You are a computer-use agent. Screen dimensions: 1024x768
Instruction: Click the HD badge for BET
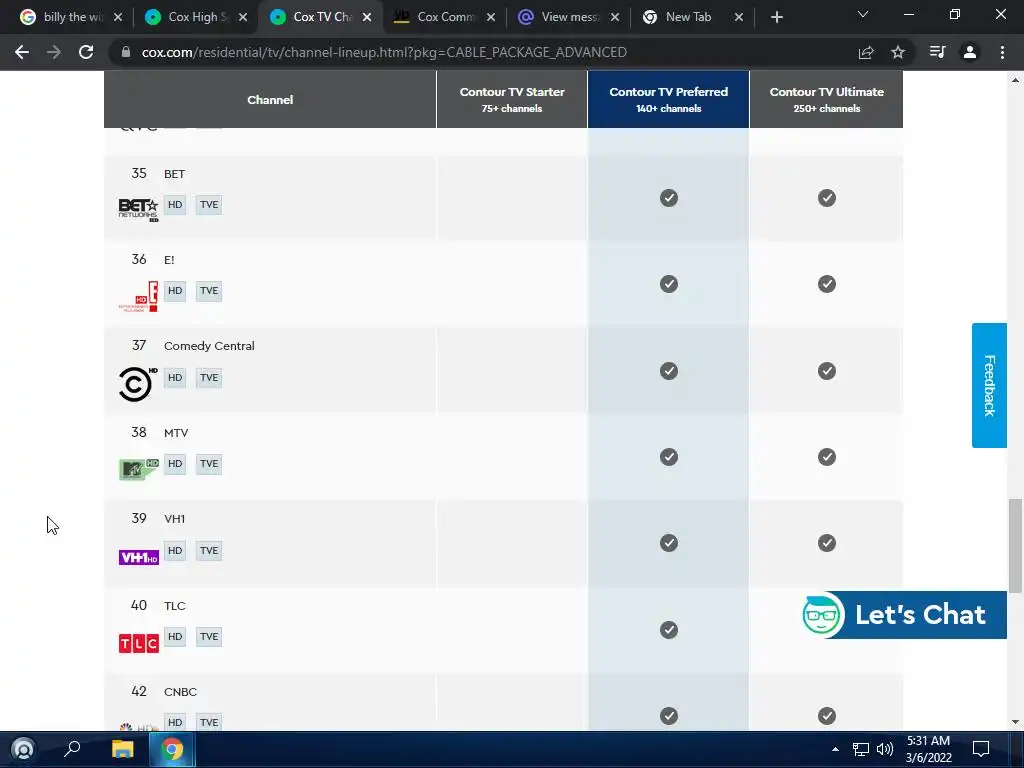click(175, 204)
